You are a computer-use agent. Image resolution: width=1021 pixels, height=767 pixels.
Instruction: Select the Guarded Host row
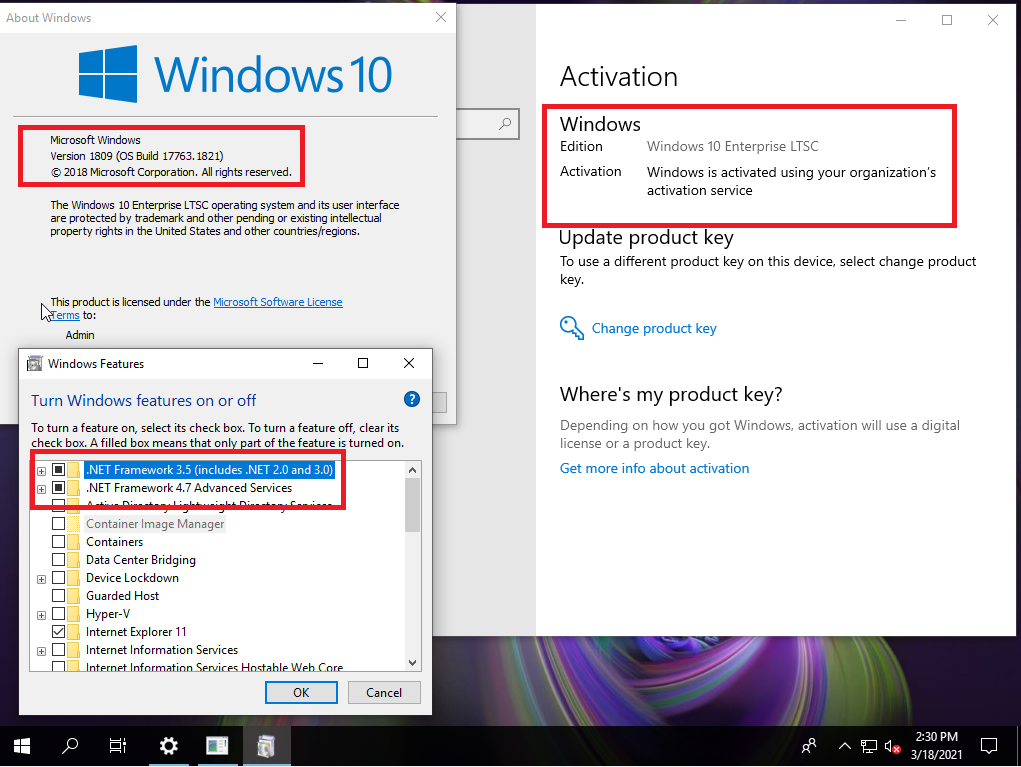click(122, 596)
